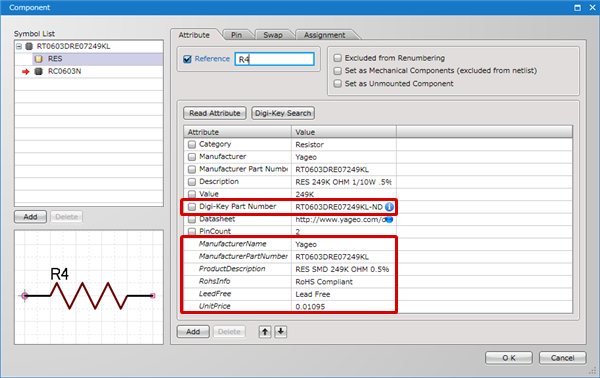Enable Excluded from Renumbering
Viewport: 600px width, 378px height.
pos(338,58)
